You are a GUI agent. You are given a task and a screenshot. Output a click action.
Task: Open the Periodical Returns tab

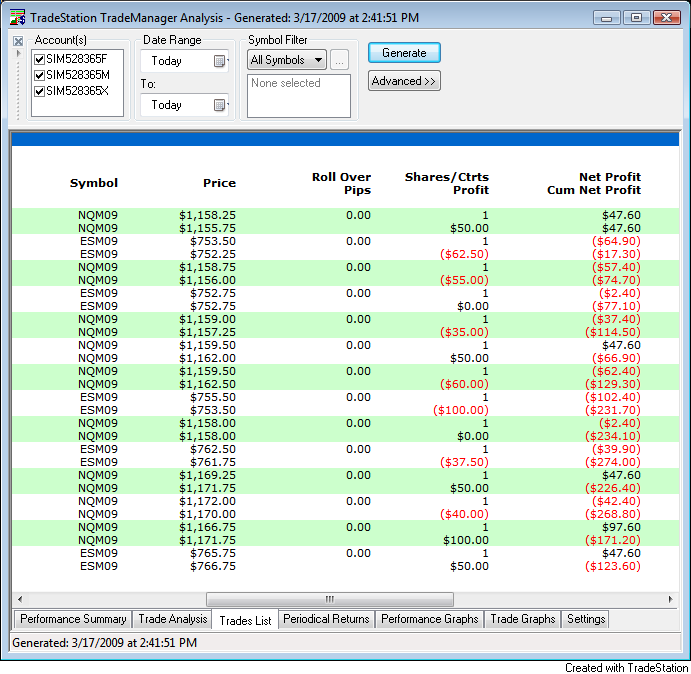326,619
